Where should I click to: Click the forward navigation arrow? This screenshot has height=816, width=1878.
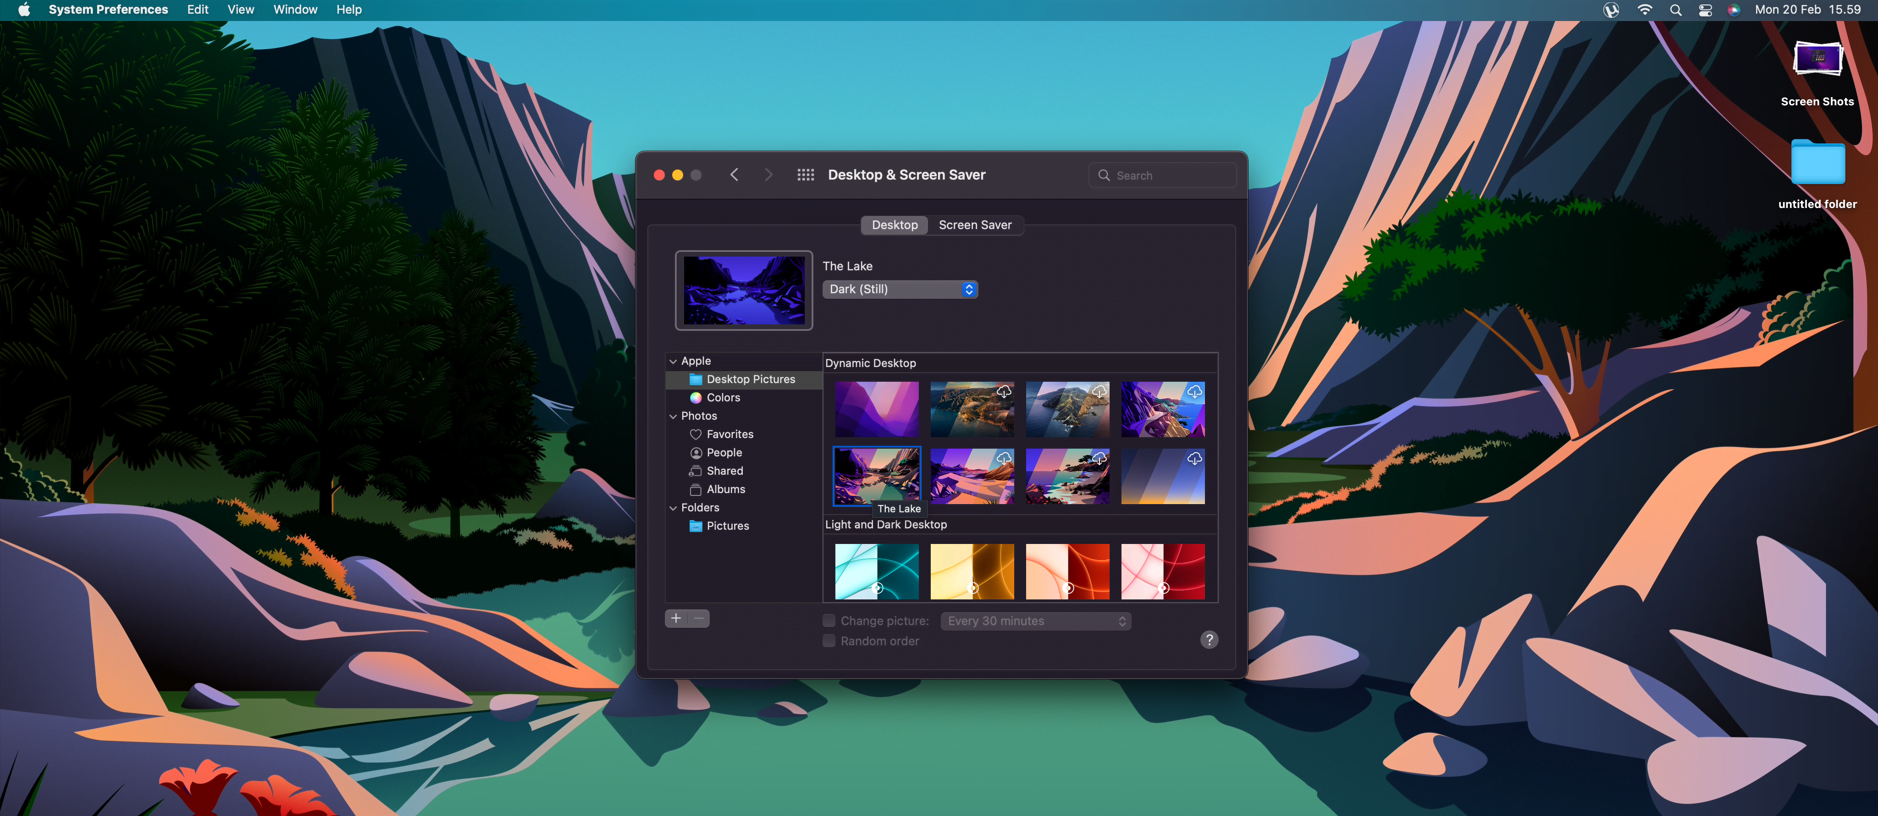tap(768, 175)
